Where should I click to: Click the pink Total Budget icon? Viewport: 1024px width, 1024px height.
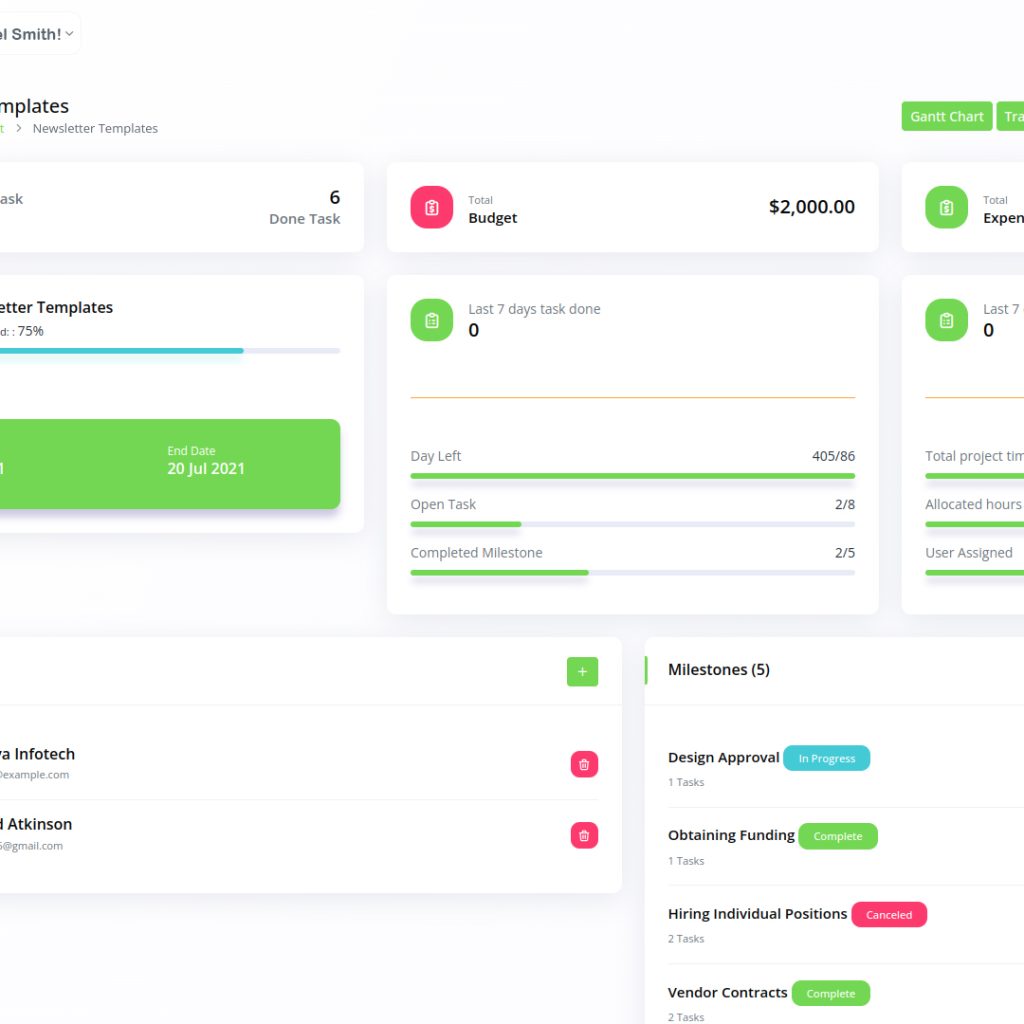(431, 207)
